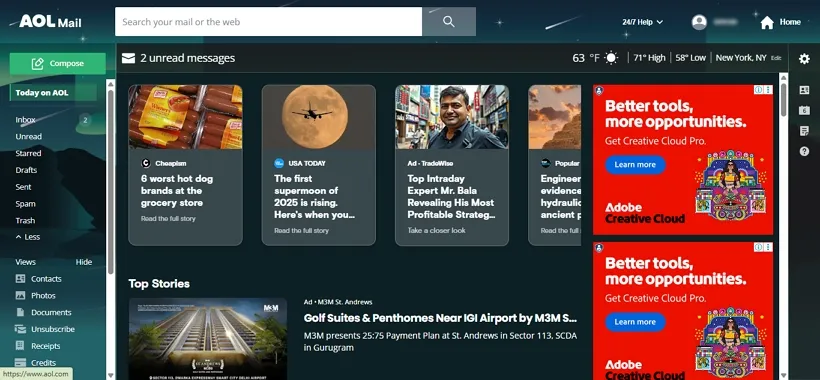Viewport: 820px width, 380px height.
Task: Open the contacts card icon in right rail
Action: pos(804,90)
